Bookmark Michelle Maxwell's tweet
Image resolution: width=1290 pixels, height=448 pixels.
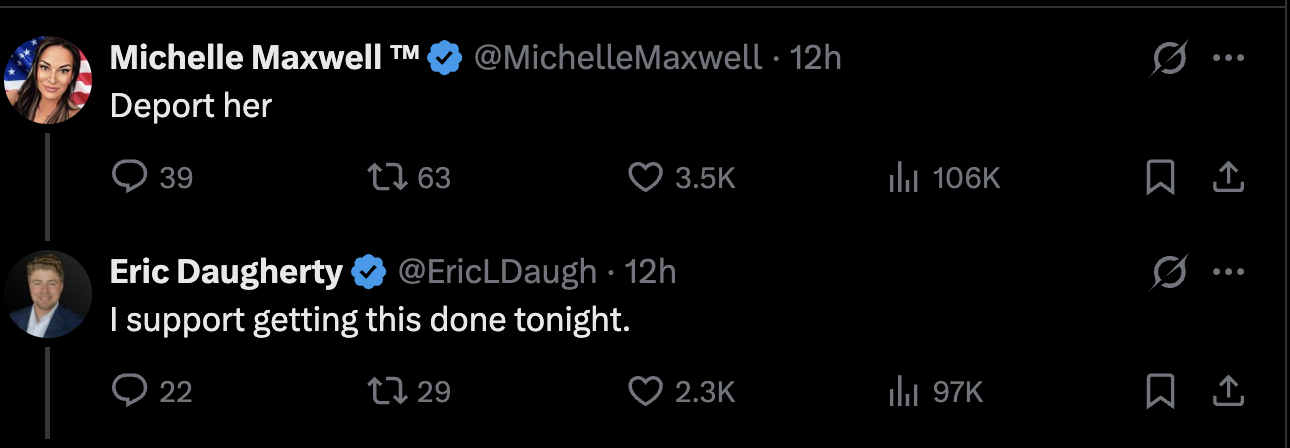pyautogui.click(x=1160, y=178)
